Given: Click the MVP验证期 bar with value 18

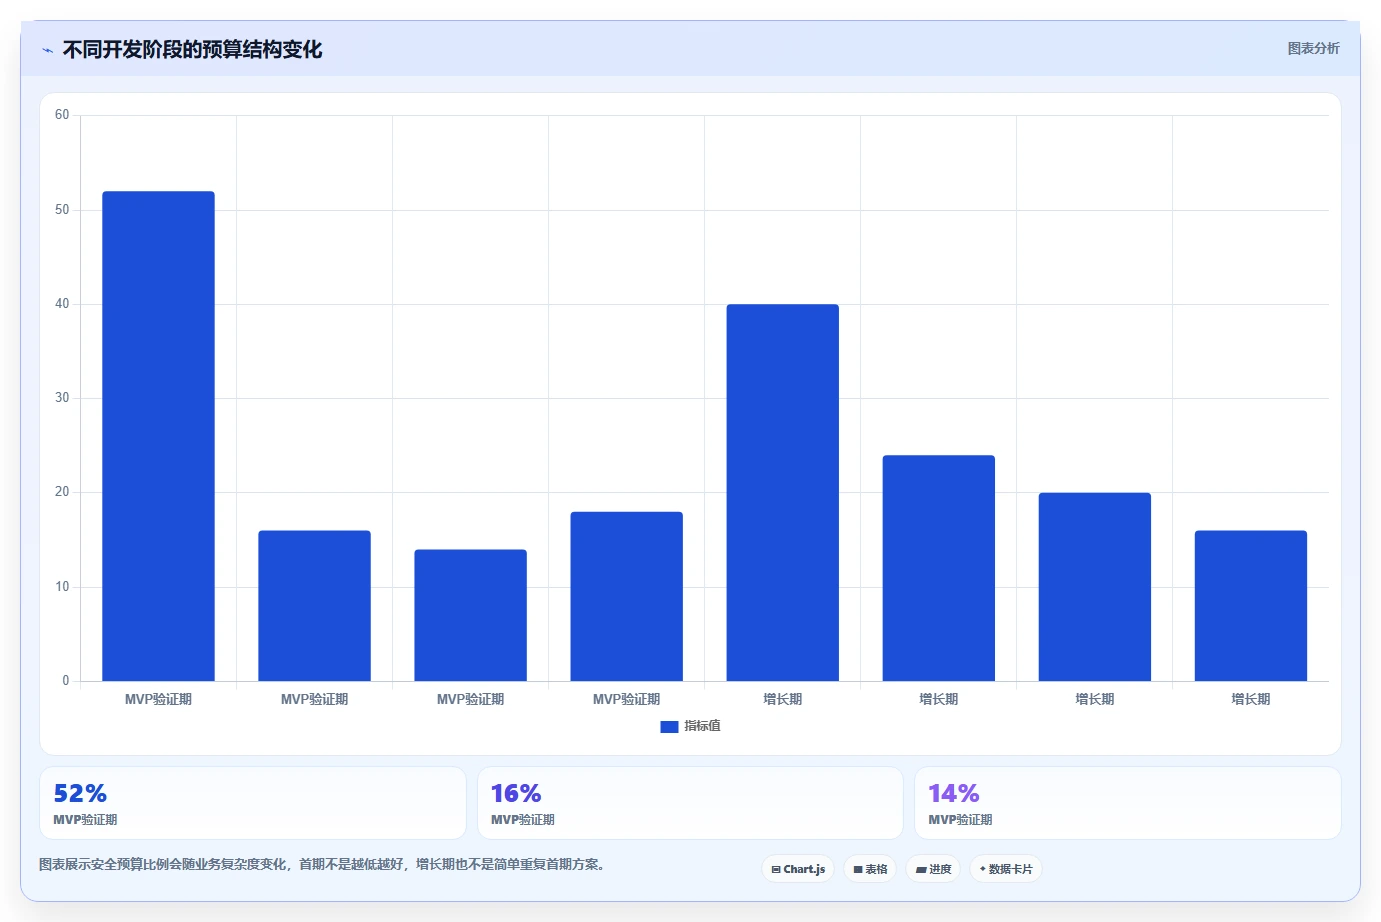Looking at the screenshot, I should pos(626,596).
